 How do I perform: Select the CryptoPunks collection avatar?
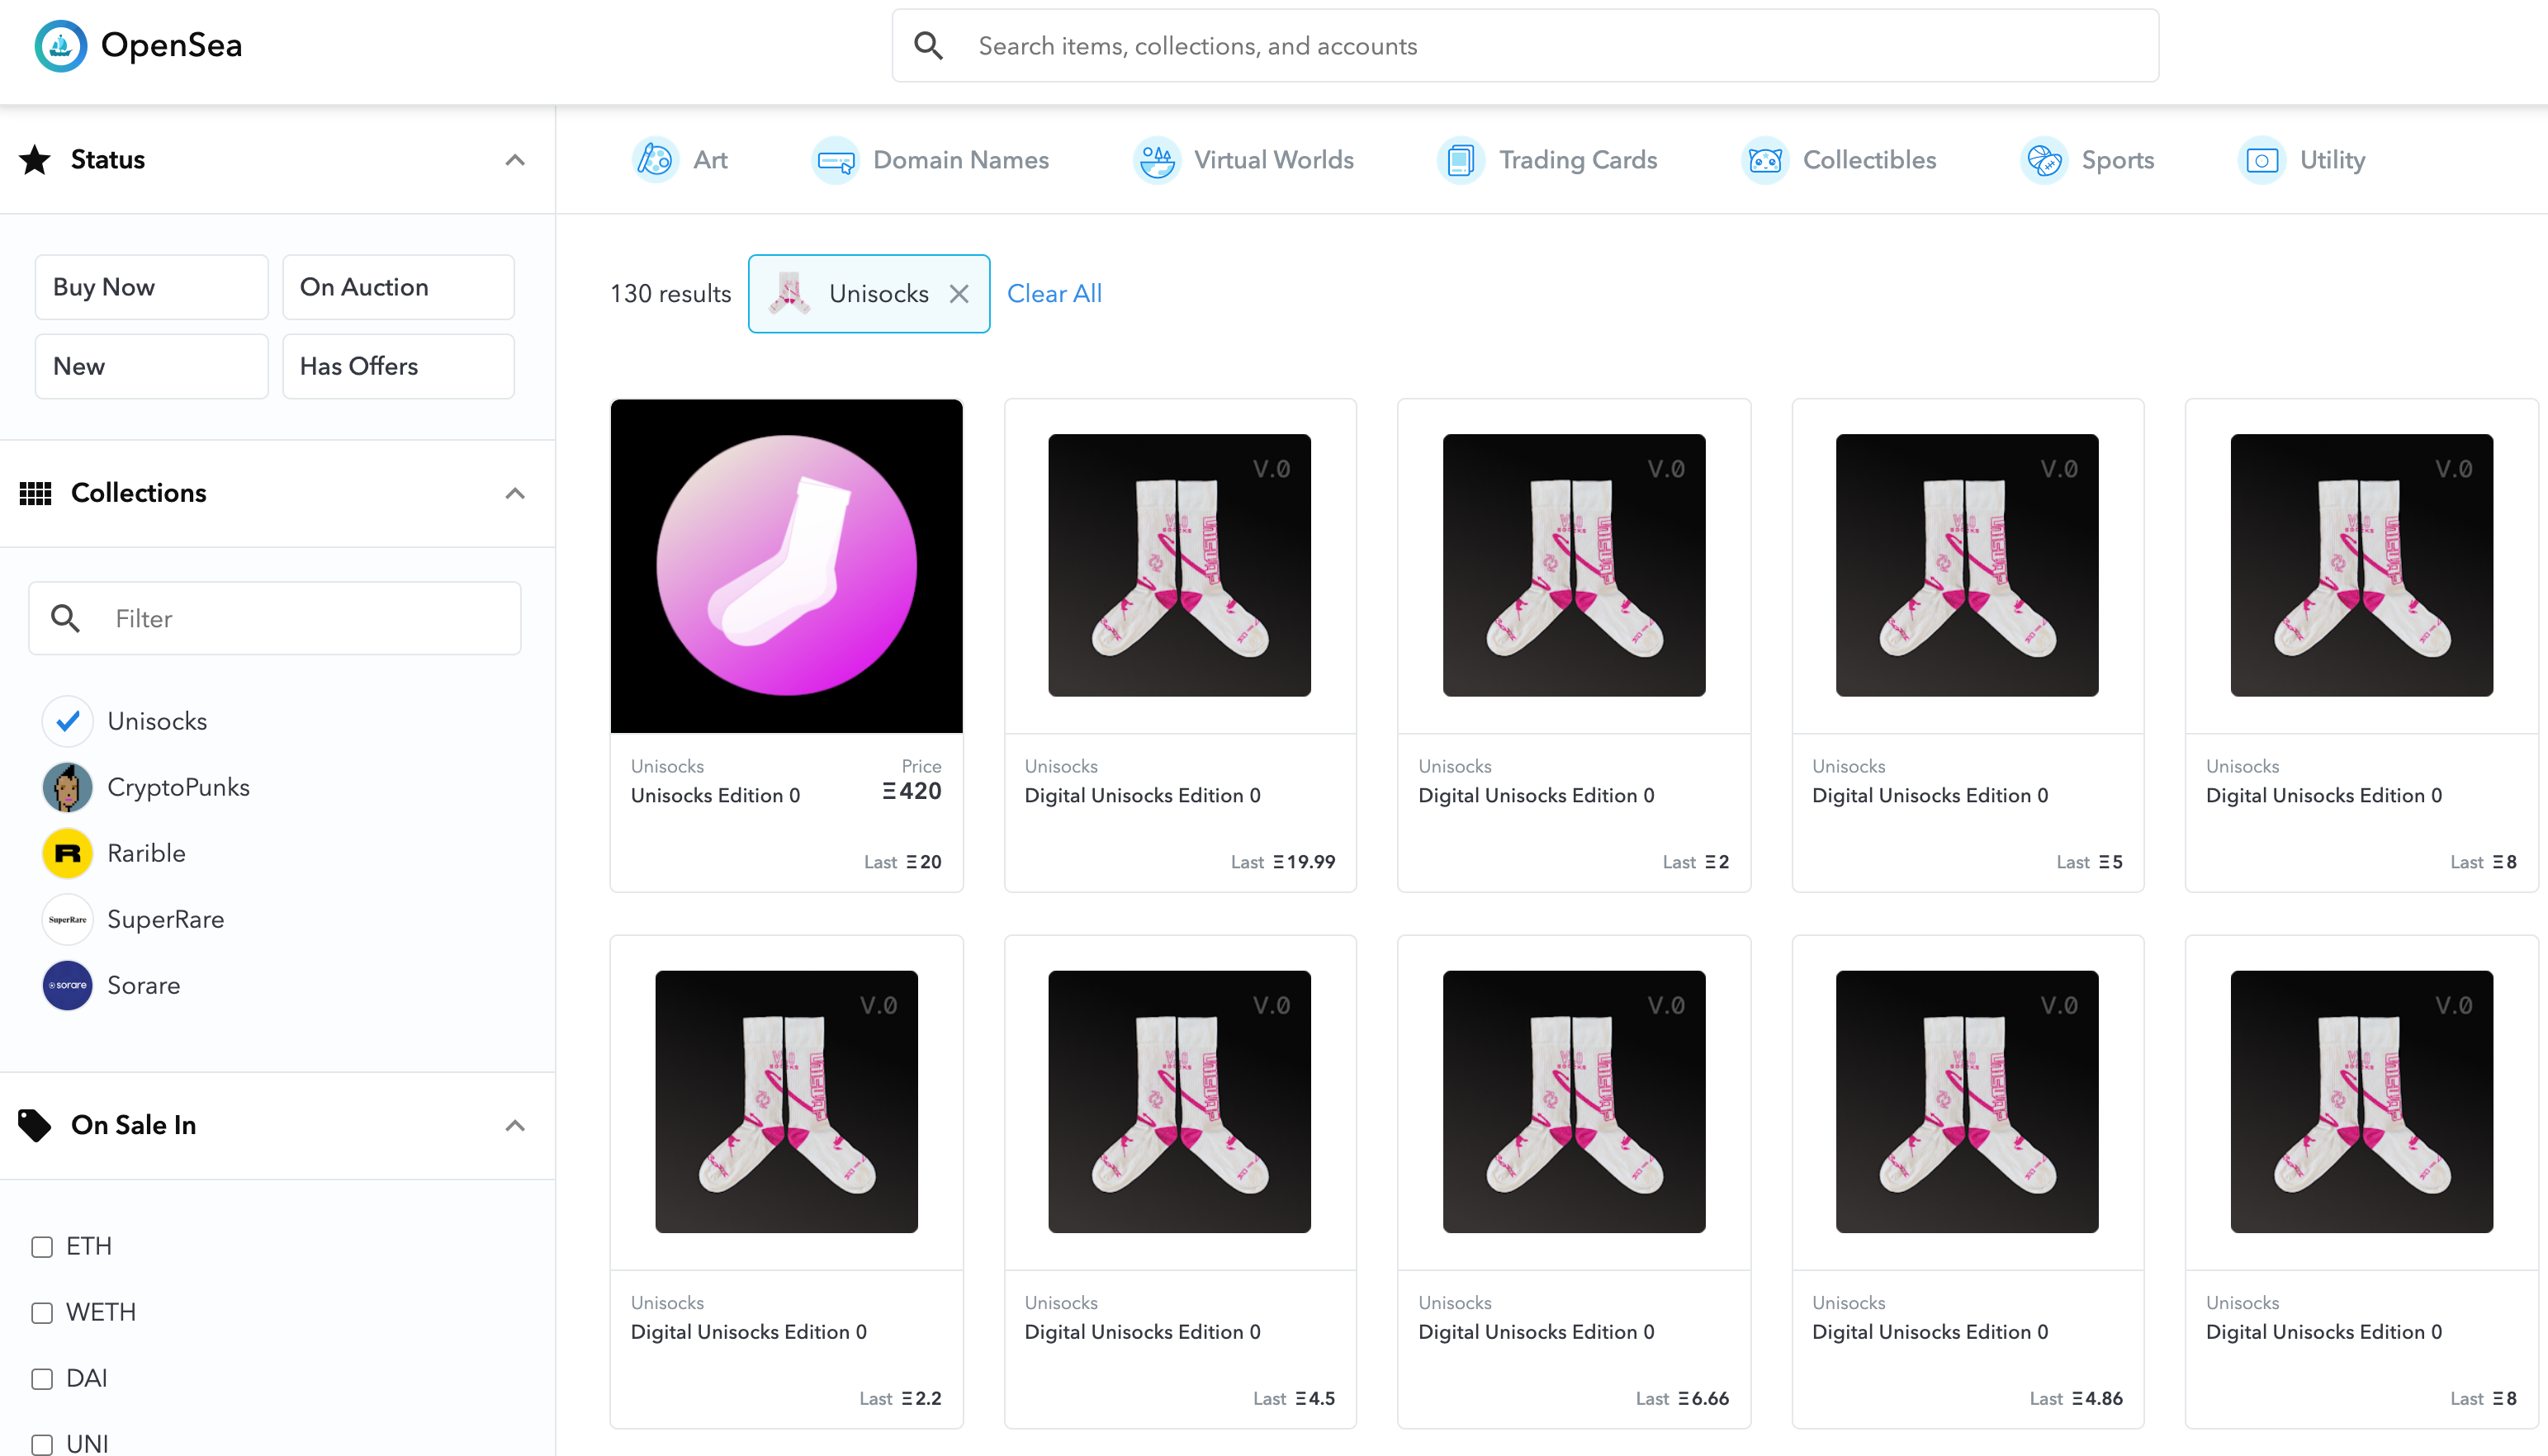click(67, 787)
